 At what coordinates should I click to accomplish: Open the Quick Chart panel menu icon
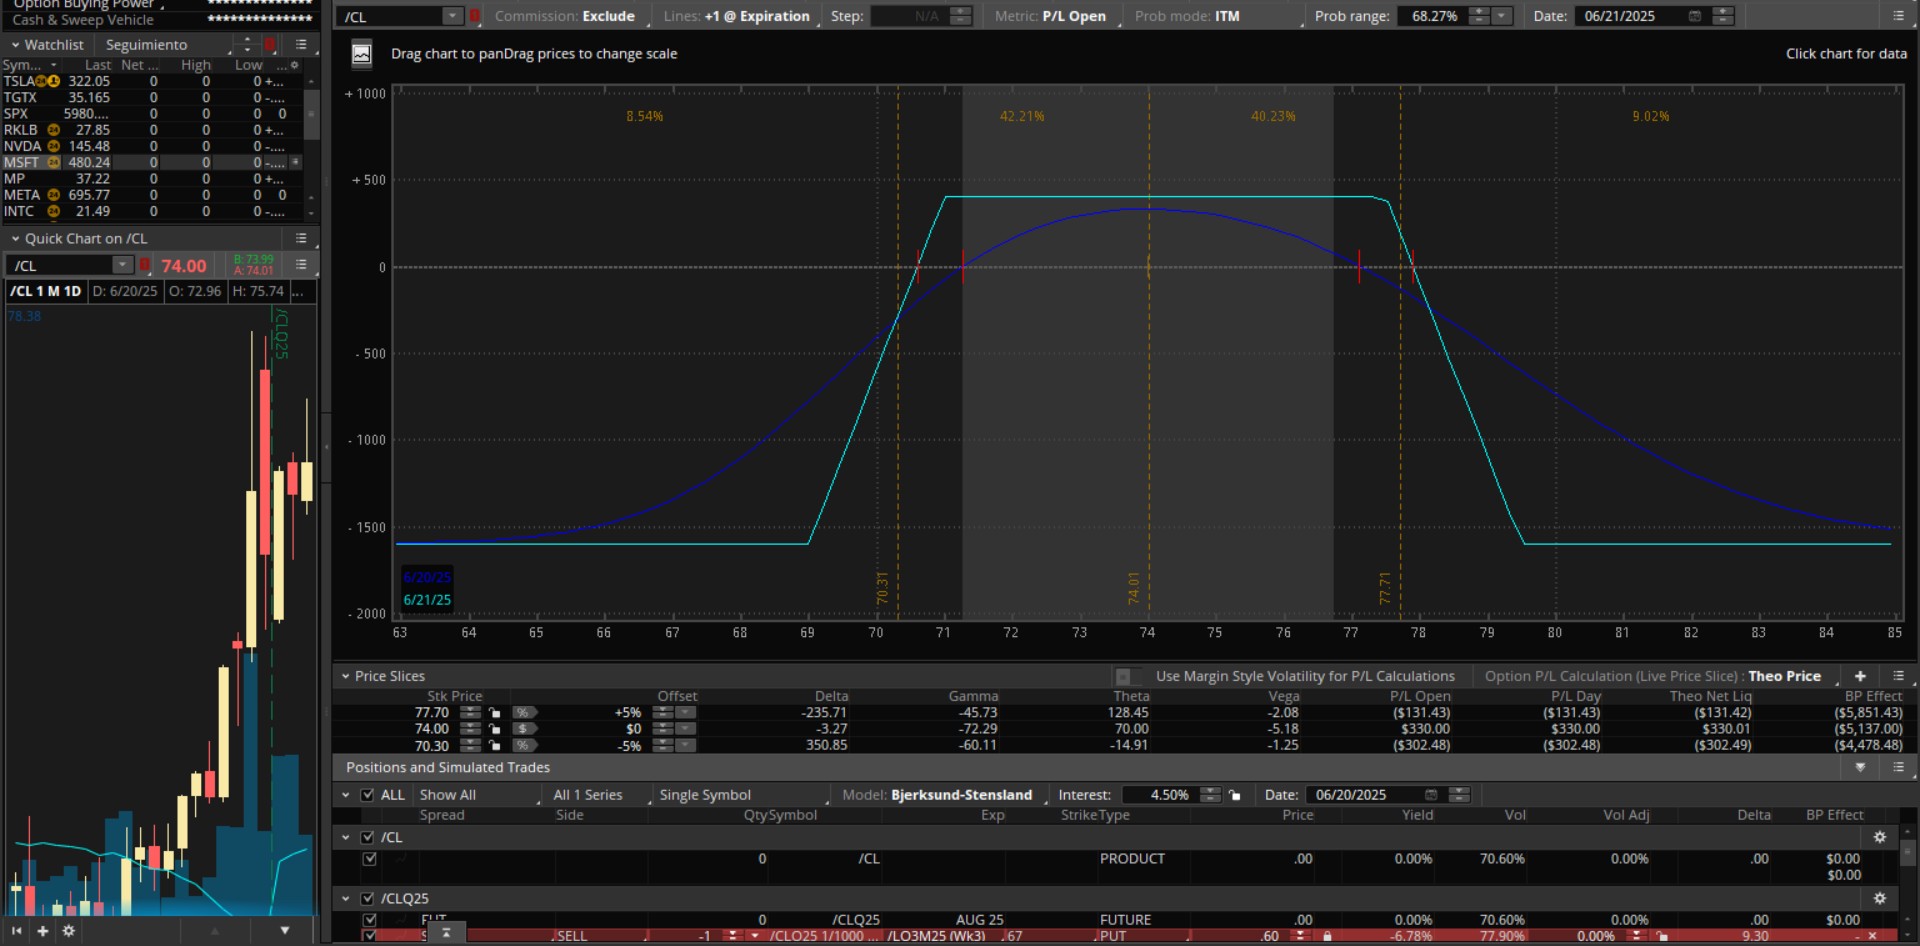[x=301, y=238]
